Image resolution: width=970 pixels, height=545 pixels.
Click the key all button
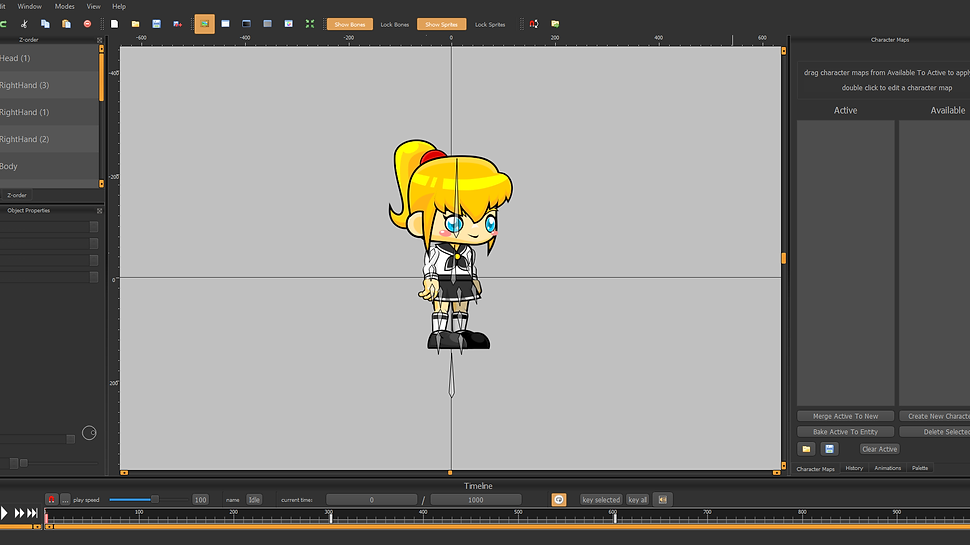pyautogui.click(x=637, y=500)
